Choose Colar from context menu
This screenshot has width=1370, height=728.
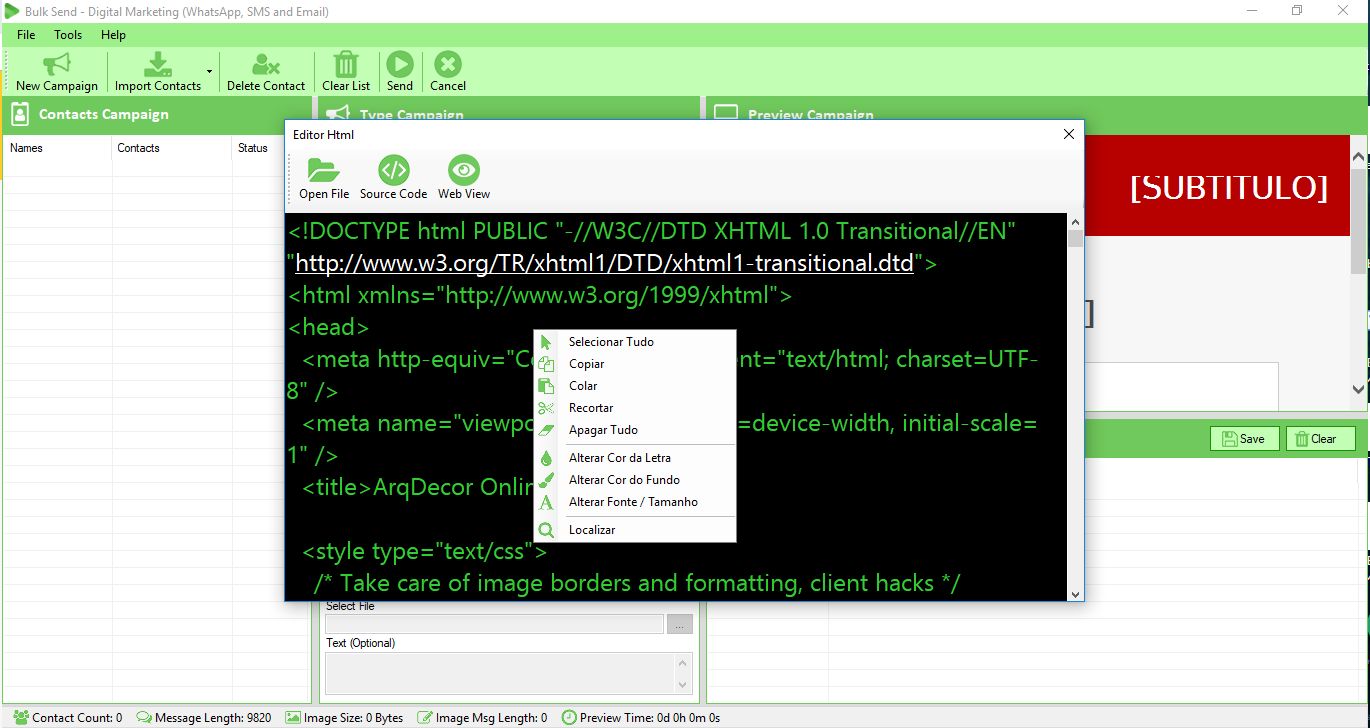click(x=635, y=386)
